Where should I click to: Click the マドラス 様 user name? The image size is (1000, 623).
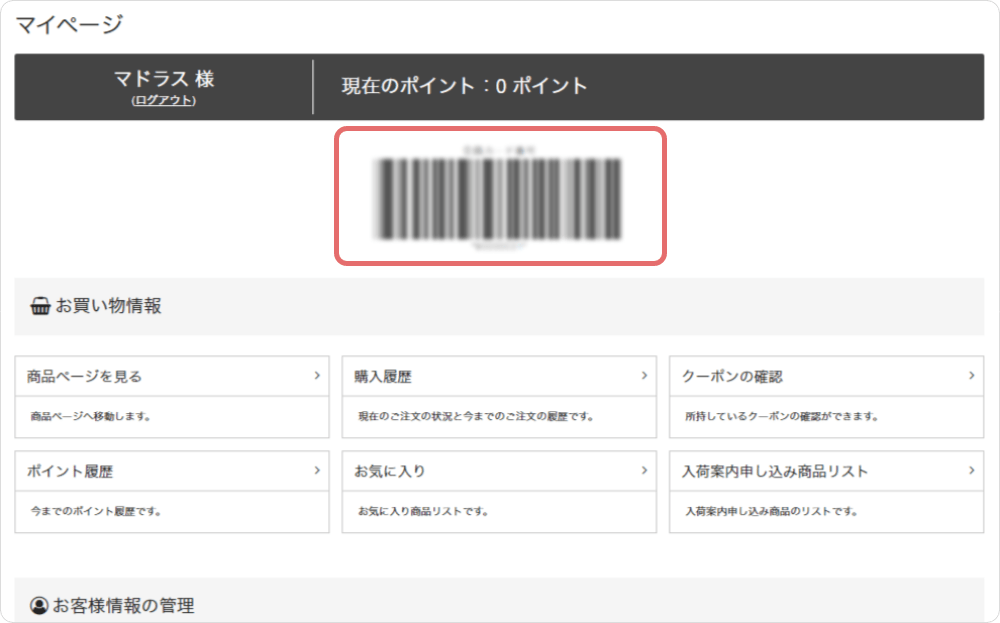[x=164, y=79]
